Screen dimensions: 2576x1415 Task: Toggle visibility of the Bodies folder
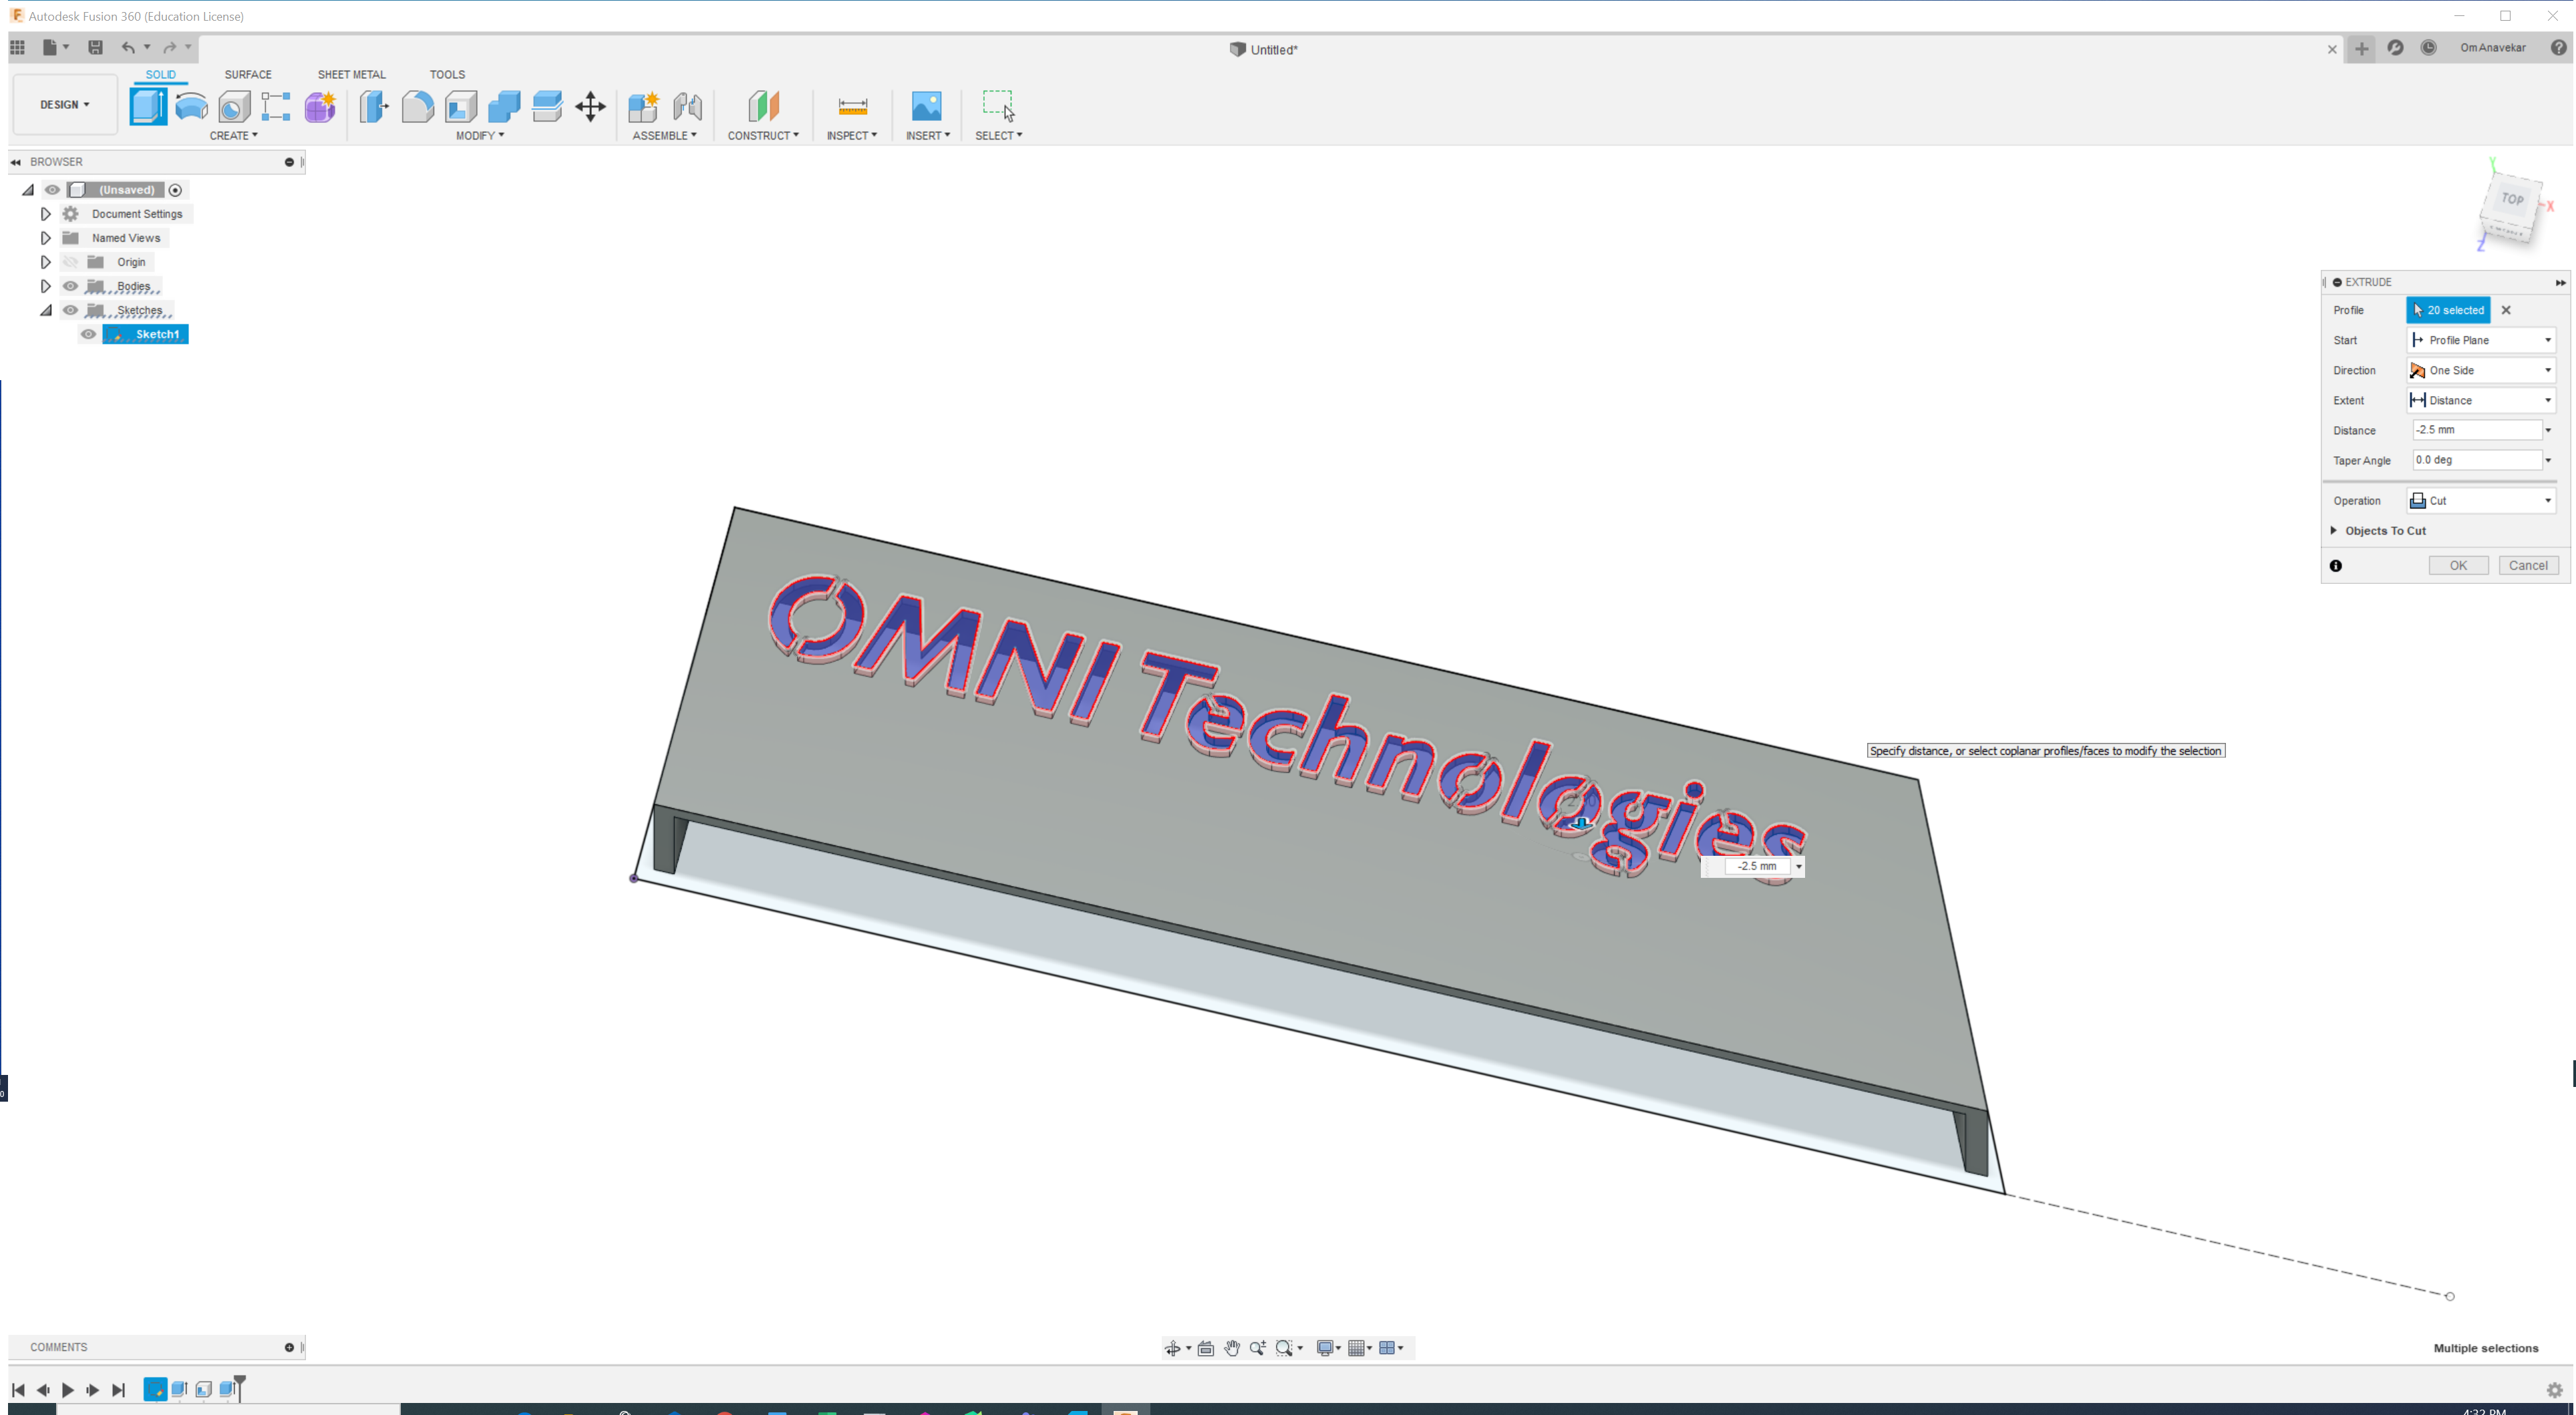tap(70, 286)
